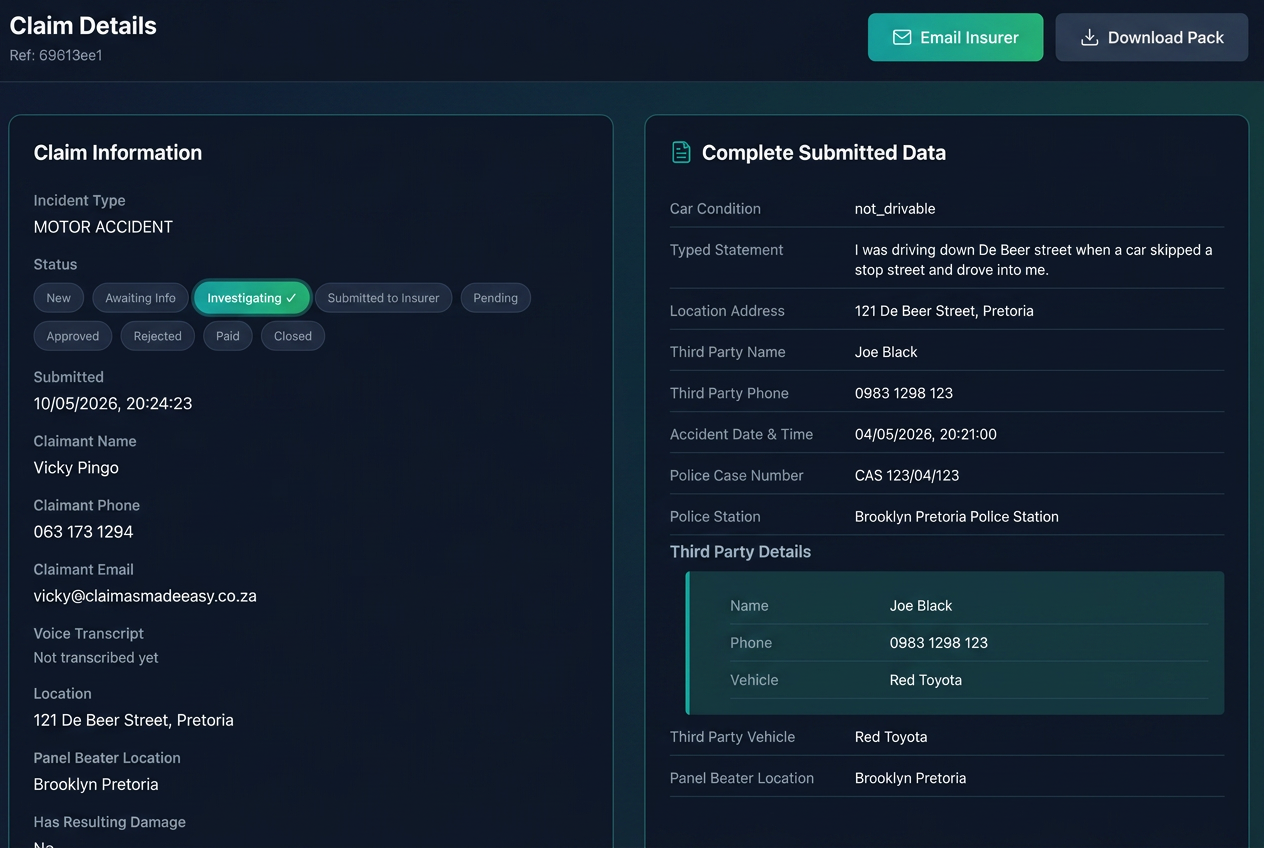Click the download arrow icon in Download Pack
The height and width of the screenshot is (848, 1264).
[1089, 38]
